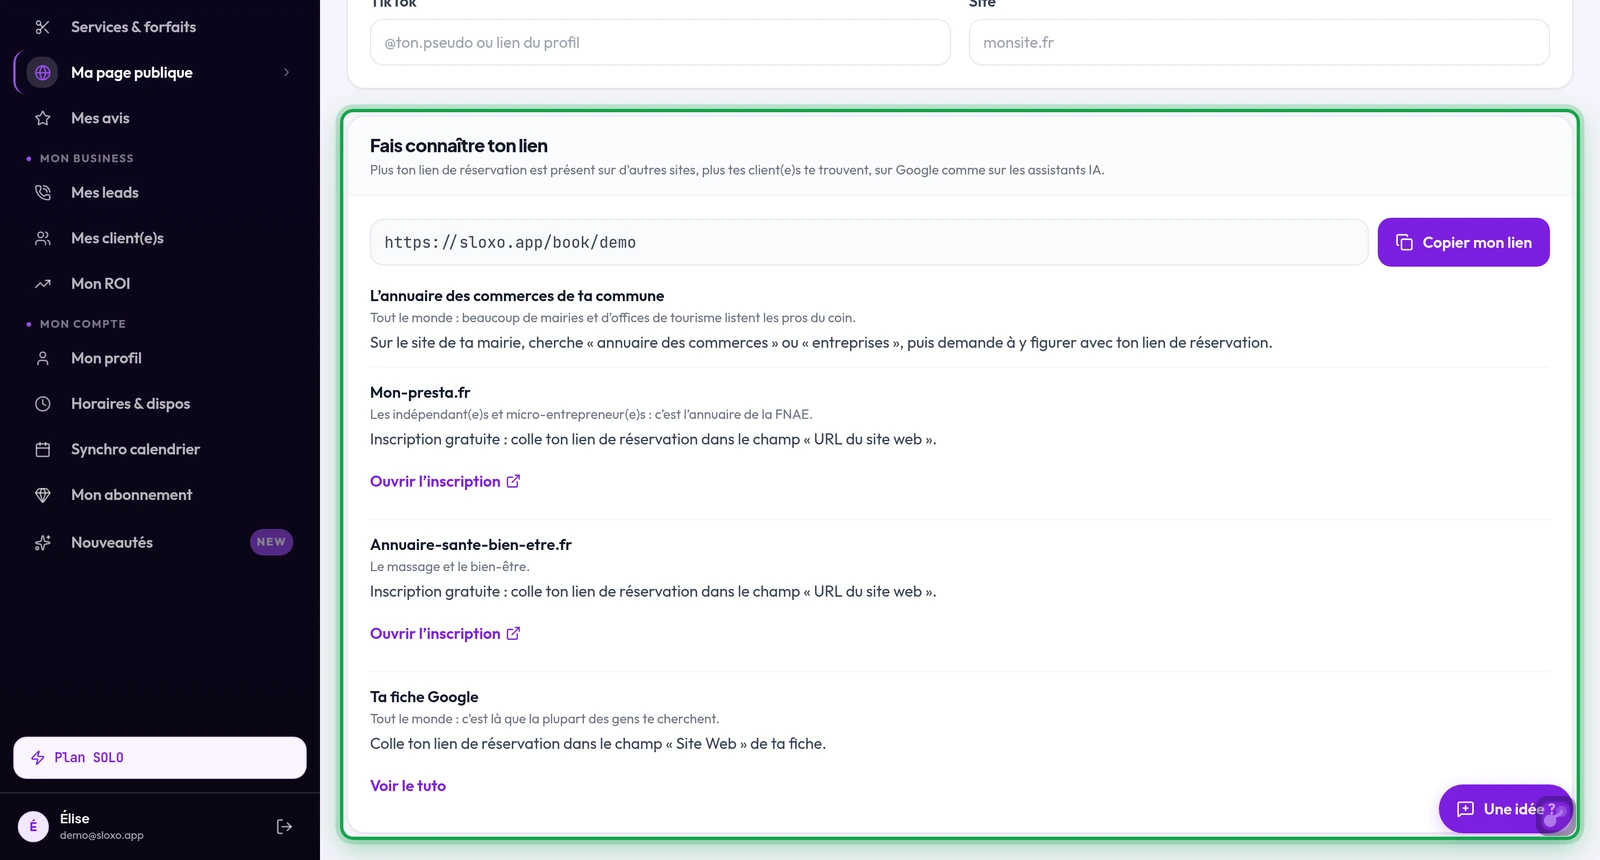Image resolution: width=1600 pixels, height=860 pixels.
Task: Click the Fais connaître ton lien heading
Action: click(459, 146)
